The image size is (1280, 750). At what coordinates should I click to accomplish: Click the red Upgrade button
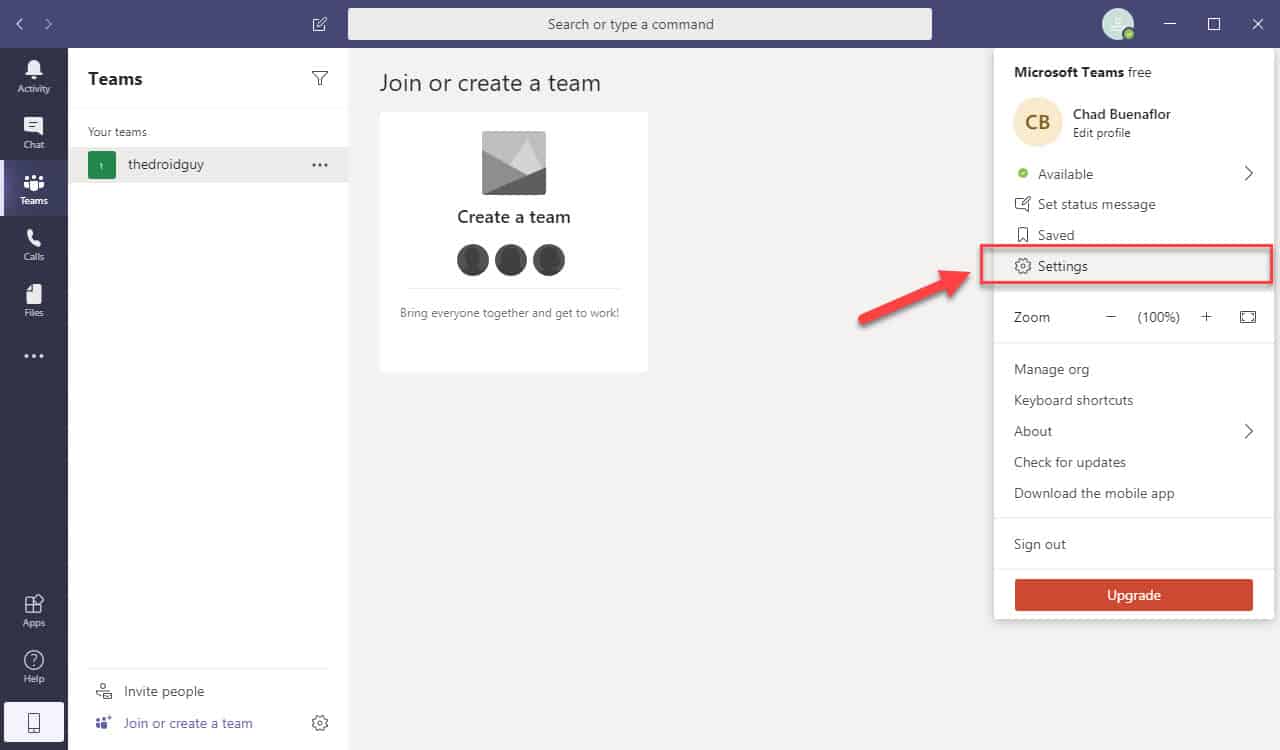click(x=1134, y=595)
